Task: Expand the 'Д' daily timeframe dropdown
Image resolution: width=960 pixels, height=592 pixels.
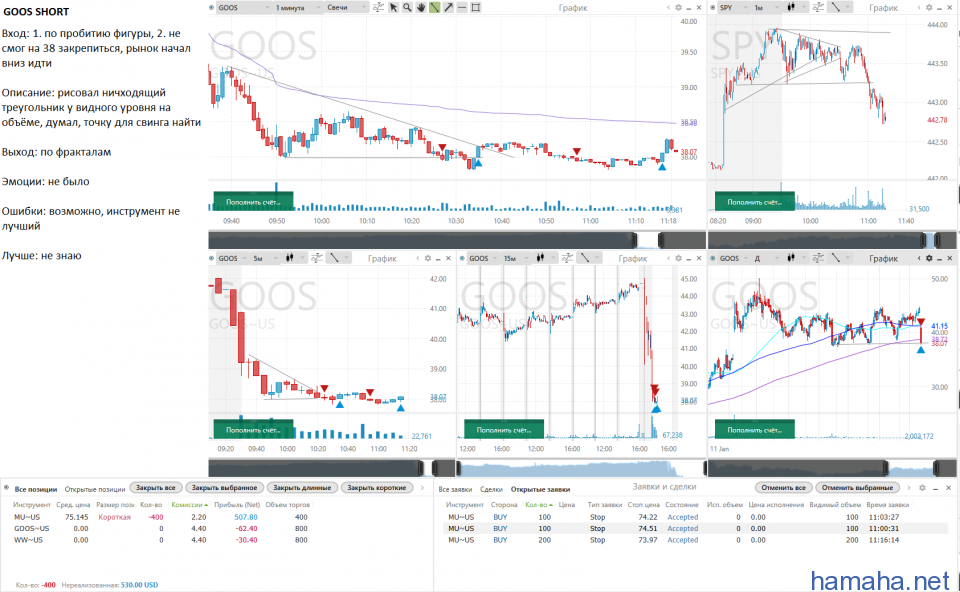Action: pyautogui.click(x=767, y=258)
